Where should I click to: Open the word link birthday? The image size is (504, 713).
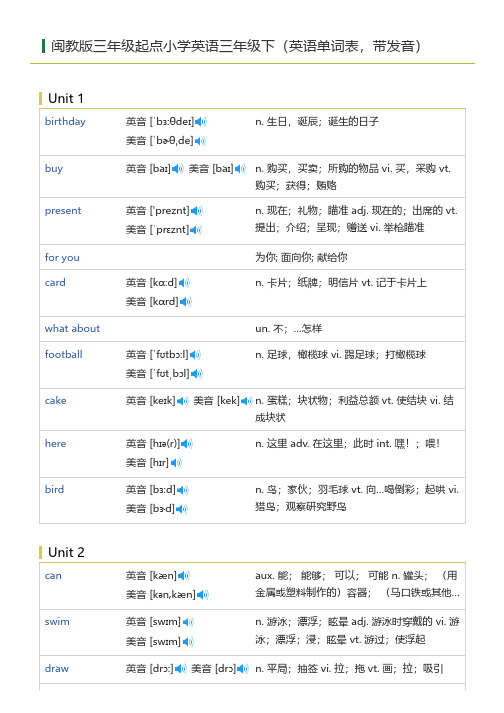click(x=65, y=121)
